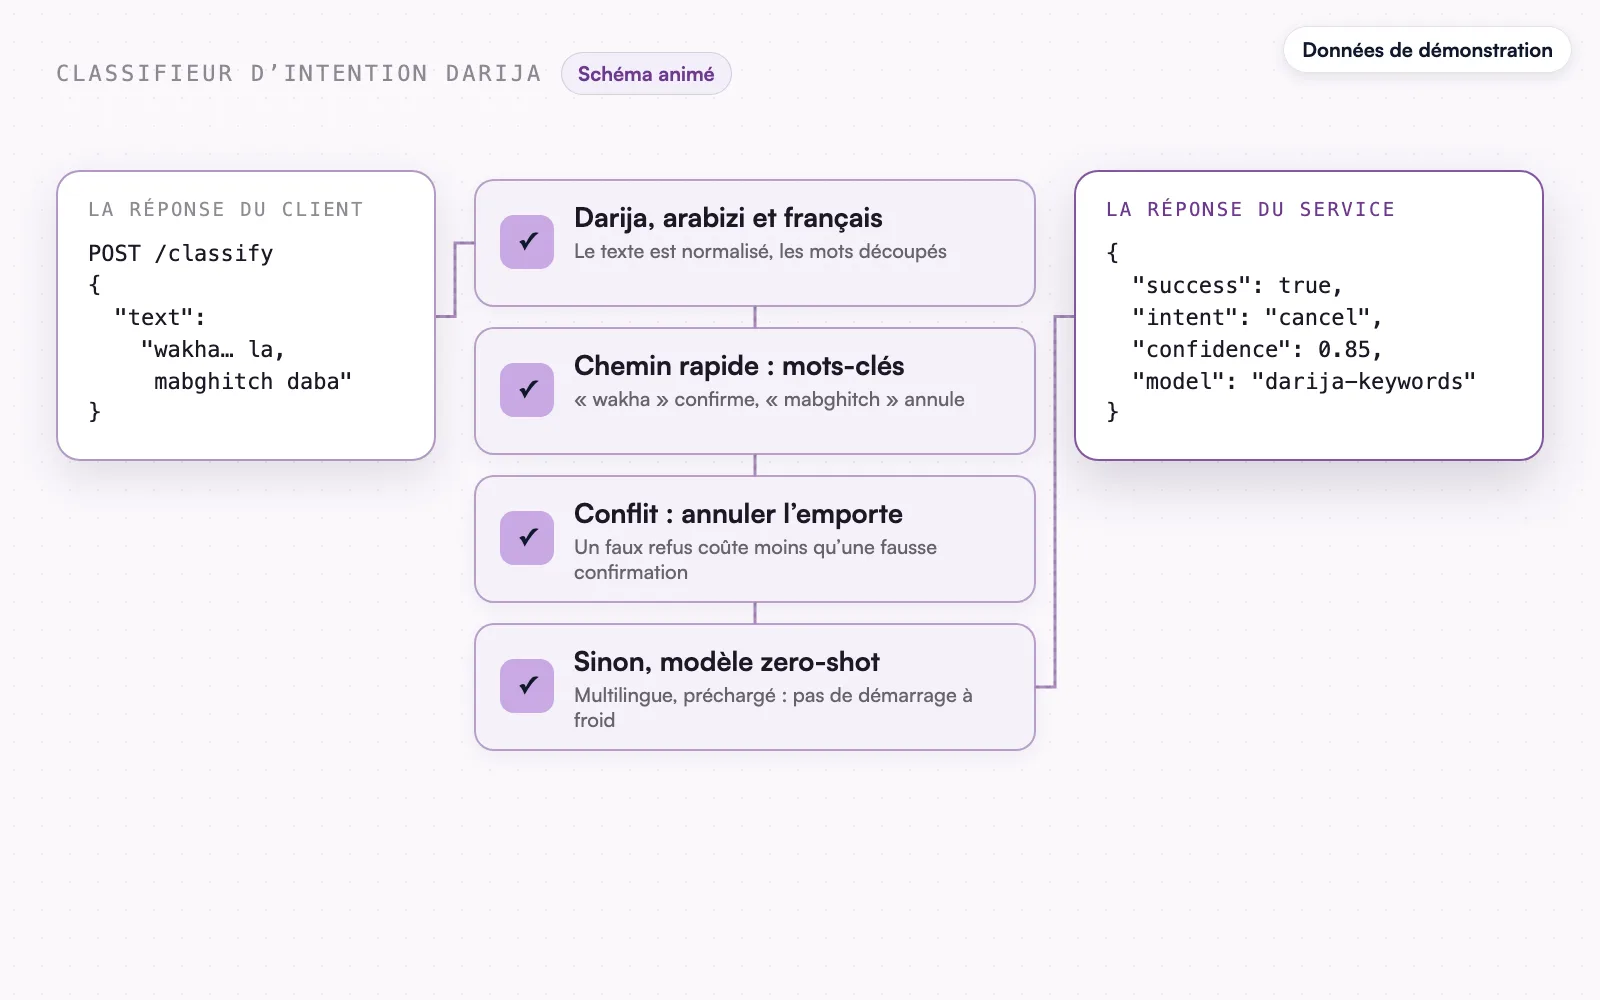Viewport: 1600px width, 1000px height.
Task: Click the checkmark beside Darija, arabizi et français
Action: (527, 242)
